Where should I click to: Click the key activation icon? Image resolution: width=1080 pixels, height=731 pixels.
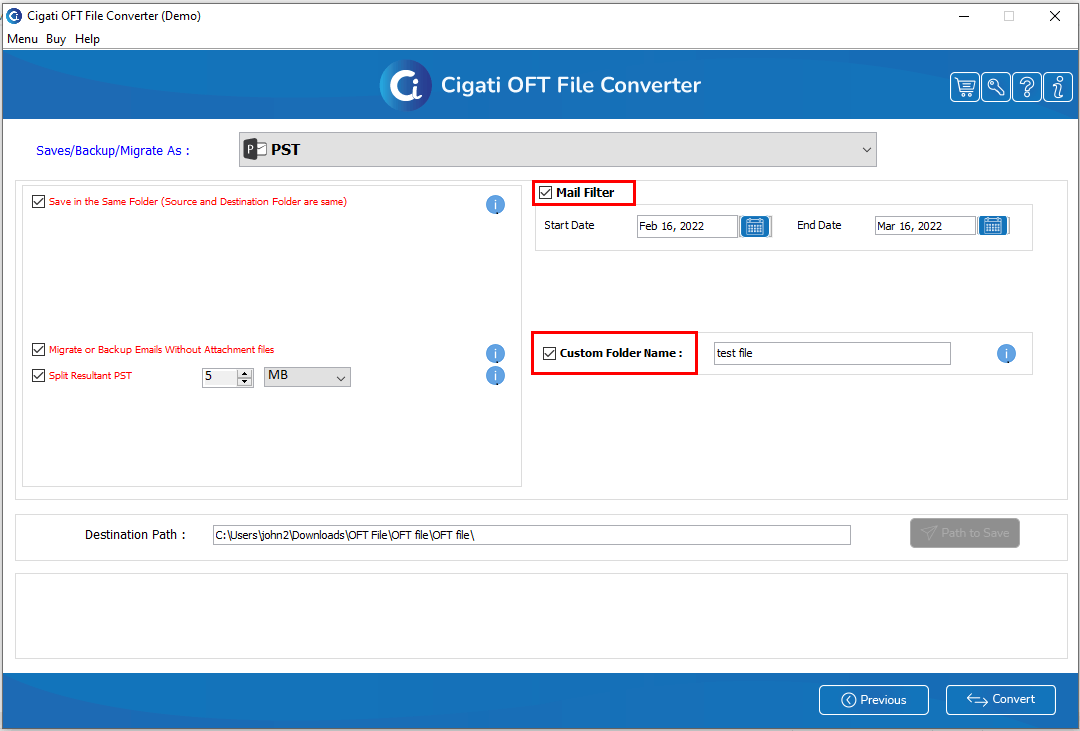coord(995,87)
